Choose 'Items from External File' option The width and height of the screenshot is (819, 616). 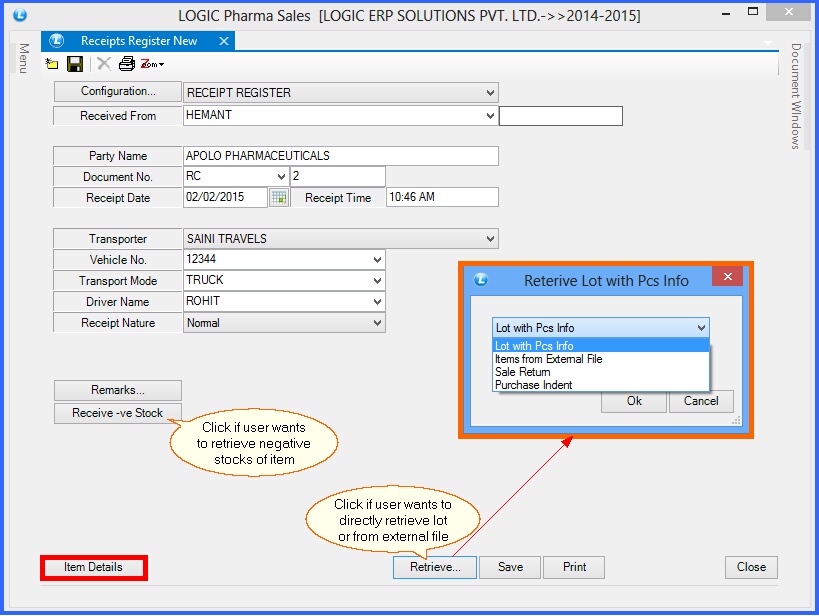pyautogui.click(x=548, y=359)
